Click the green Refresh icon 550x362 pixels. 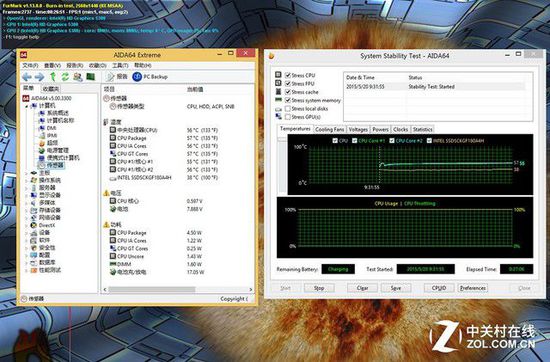pyautogui.click(x=65, y=76)
